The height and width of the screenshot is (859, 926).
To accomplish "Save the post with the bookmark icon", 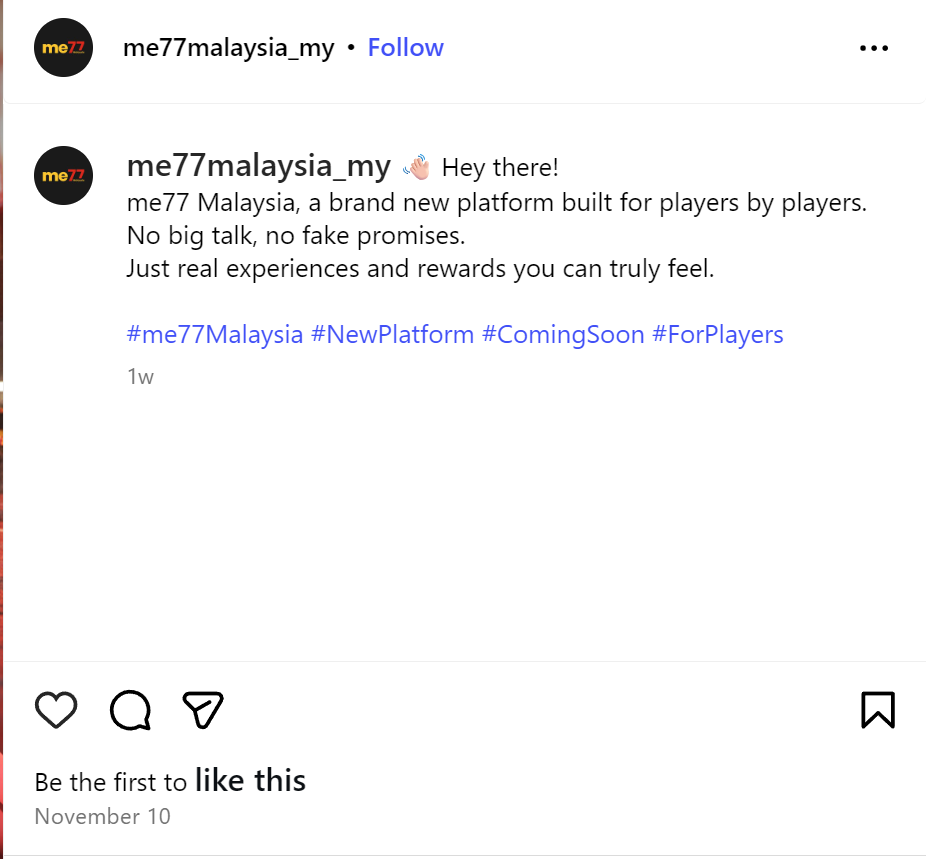I will (x=877, y=710).
